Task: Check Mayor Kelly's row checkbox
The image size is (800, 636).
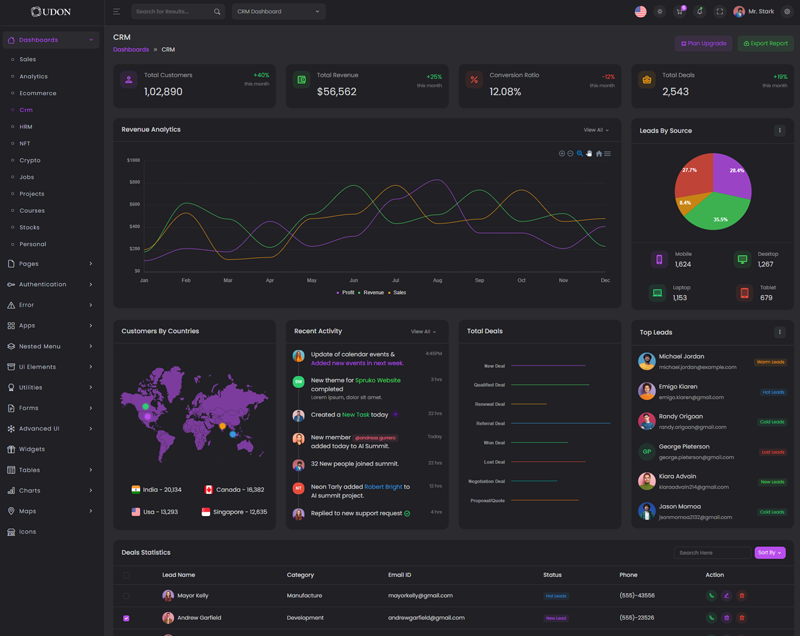Action: 126,596
